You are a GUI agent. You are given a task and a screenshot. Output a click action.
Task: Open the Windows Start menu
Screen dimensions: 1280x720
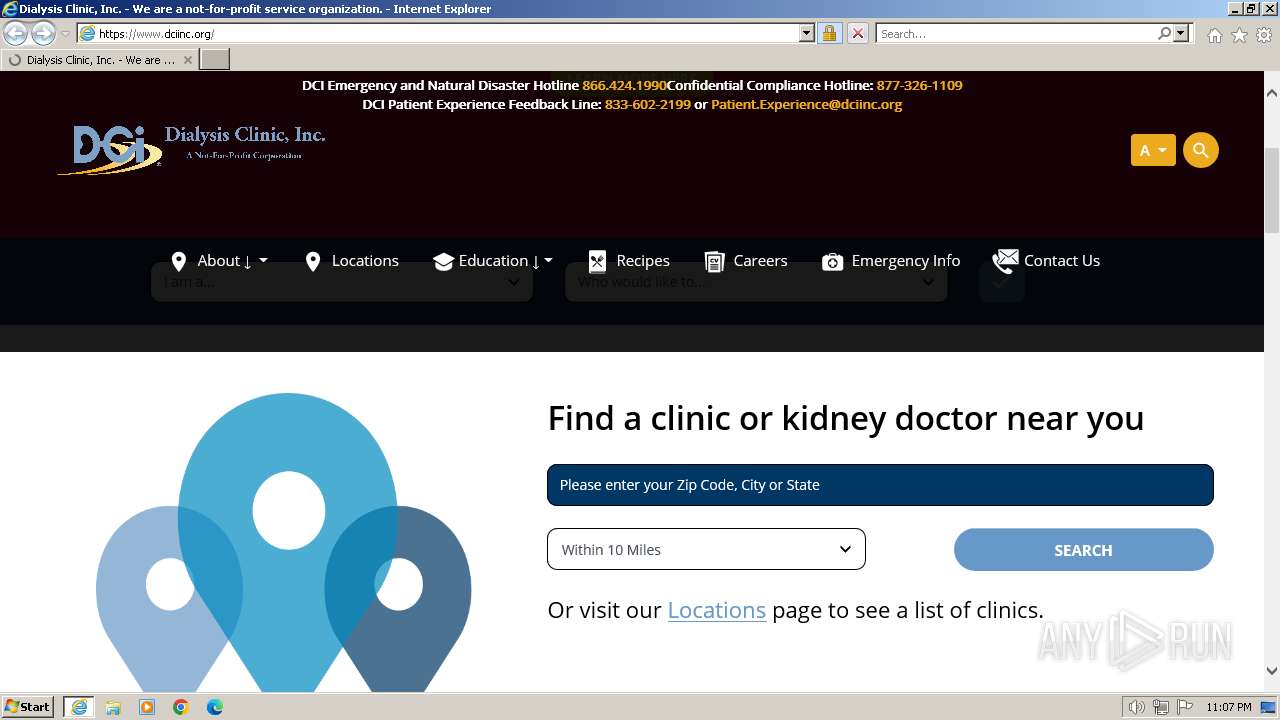pyautogui.click(x=28, y=707)
